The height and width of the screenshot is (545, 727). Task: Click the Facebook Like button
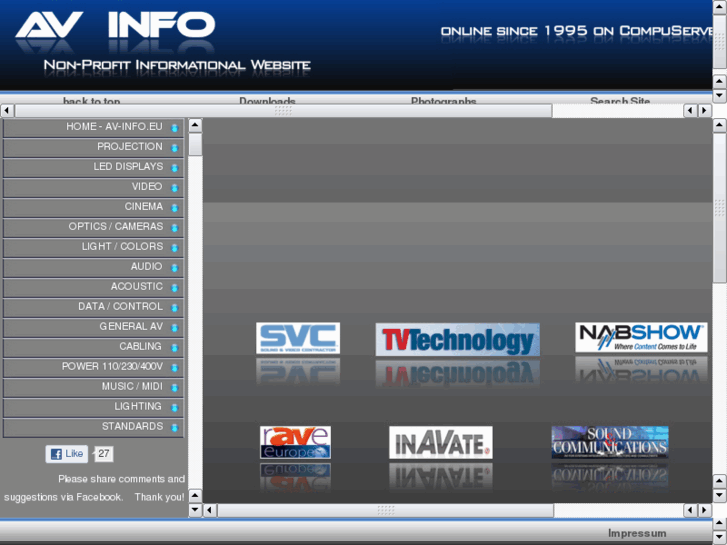[67, 454]
